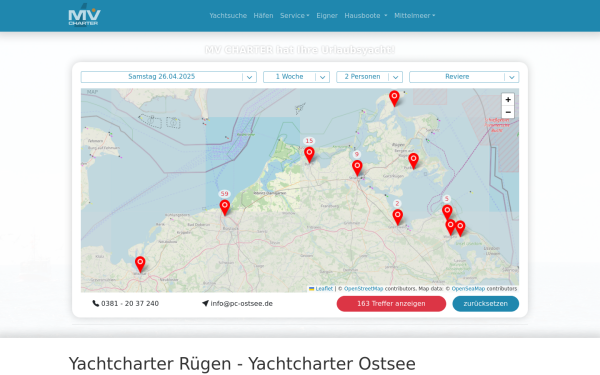Image resolution: width=600 pixels, height=375 pixels.
Task: Click the chevron of the 2 Personen selector
Action: click(396, 77)
